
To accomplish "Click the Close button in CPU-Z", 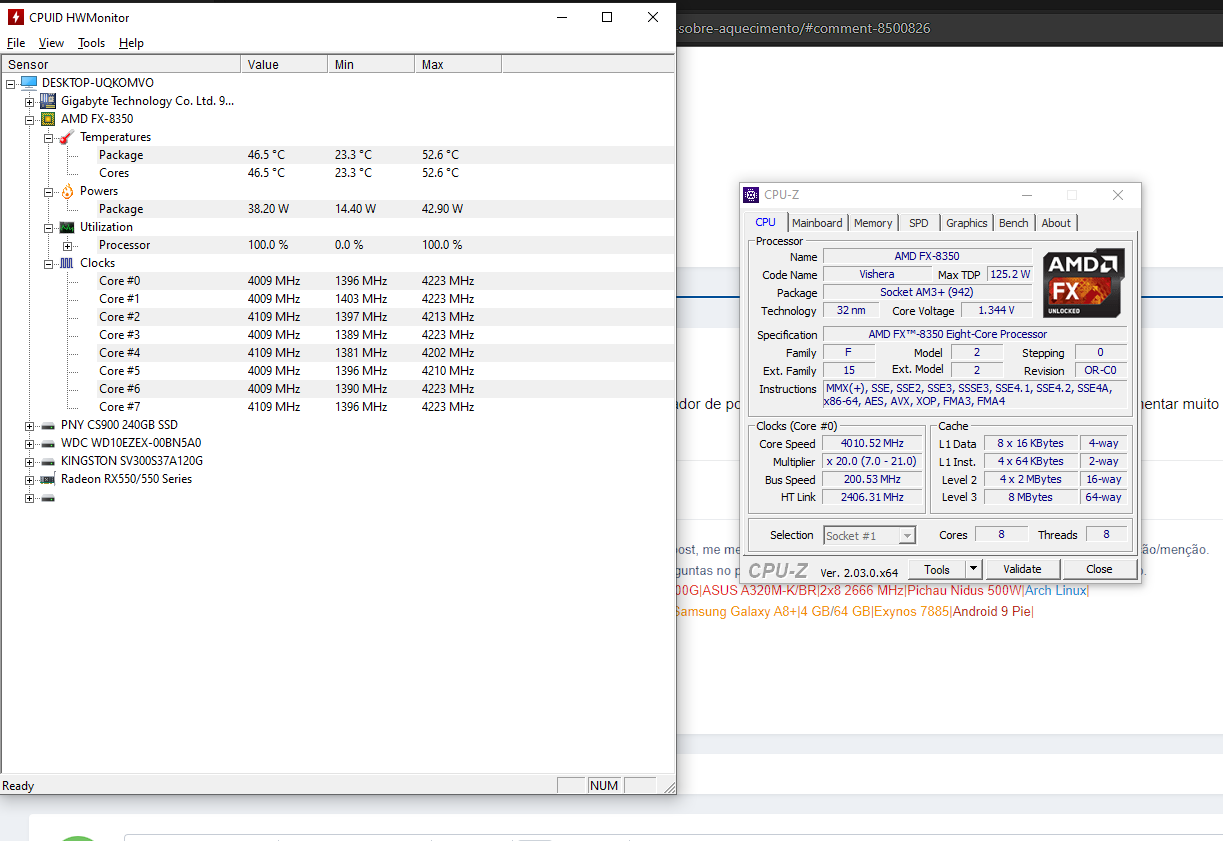I will click(x=1099, y=569).
